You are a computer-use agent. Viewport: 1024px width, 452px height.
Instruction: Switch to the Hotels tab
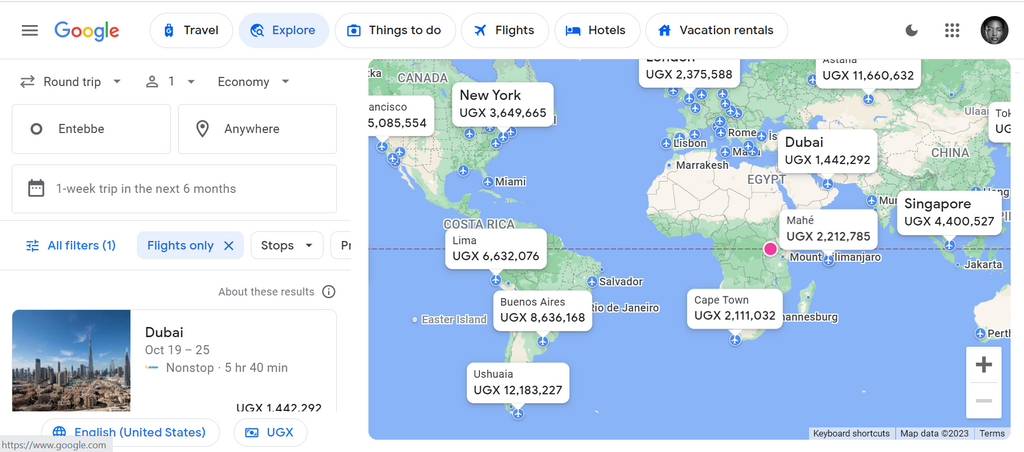point(595,30)
